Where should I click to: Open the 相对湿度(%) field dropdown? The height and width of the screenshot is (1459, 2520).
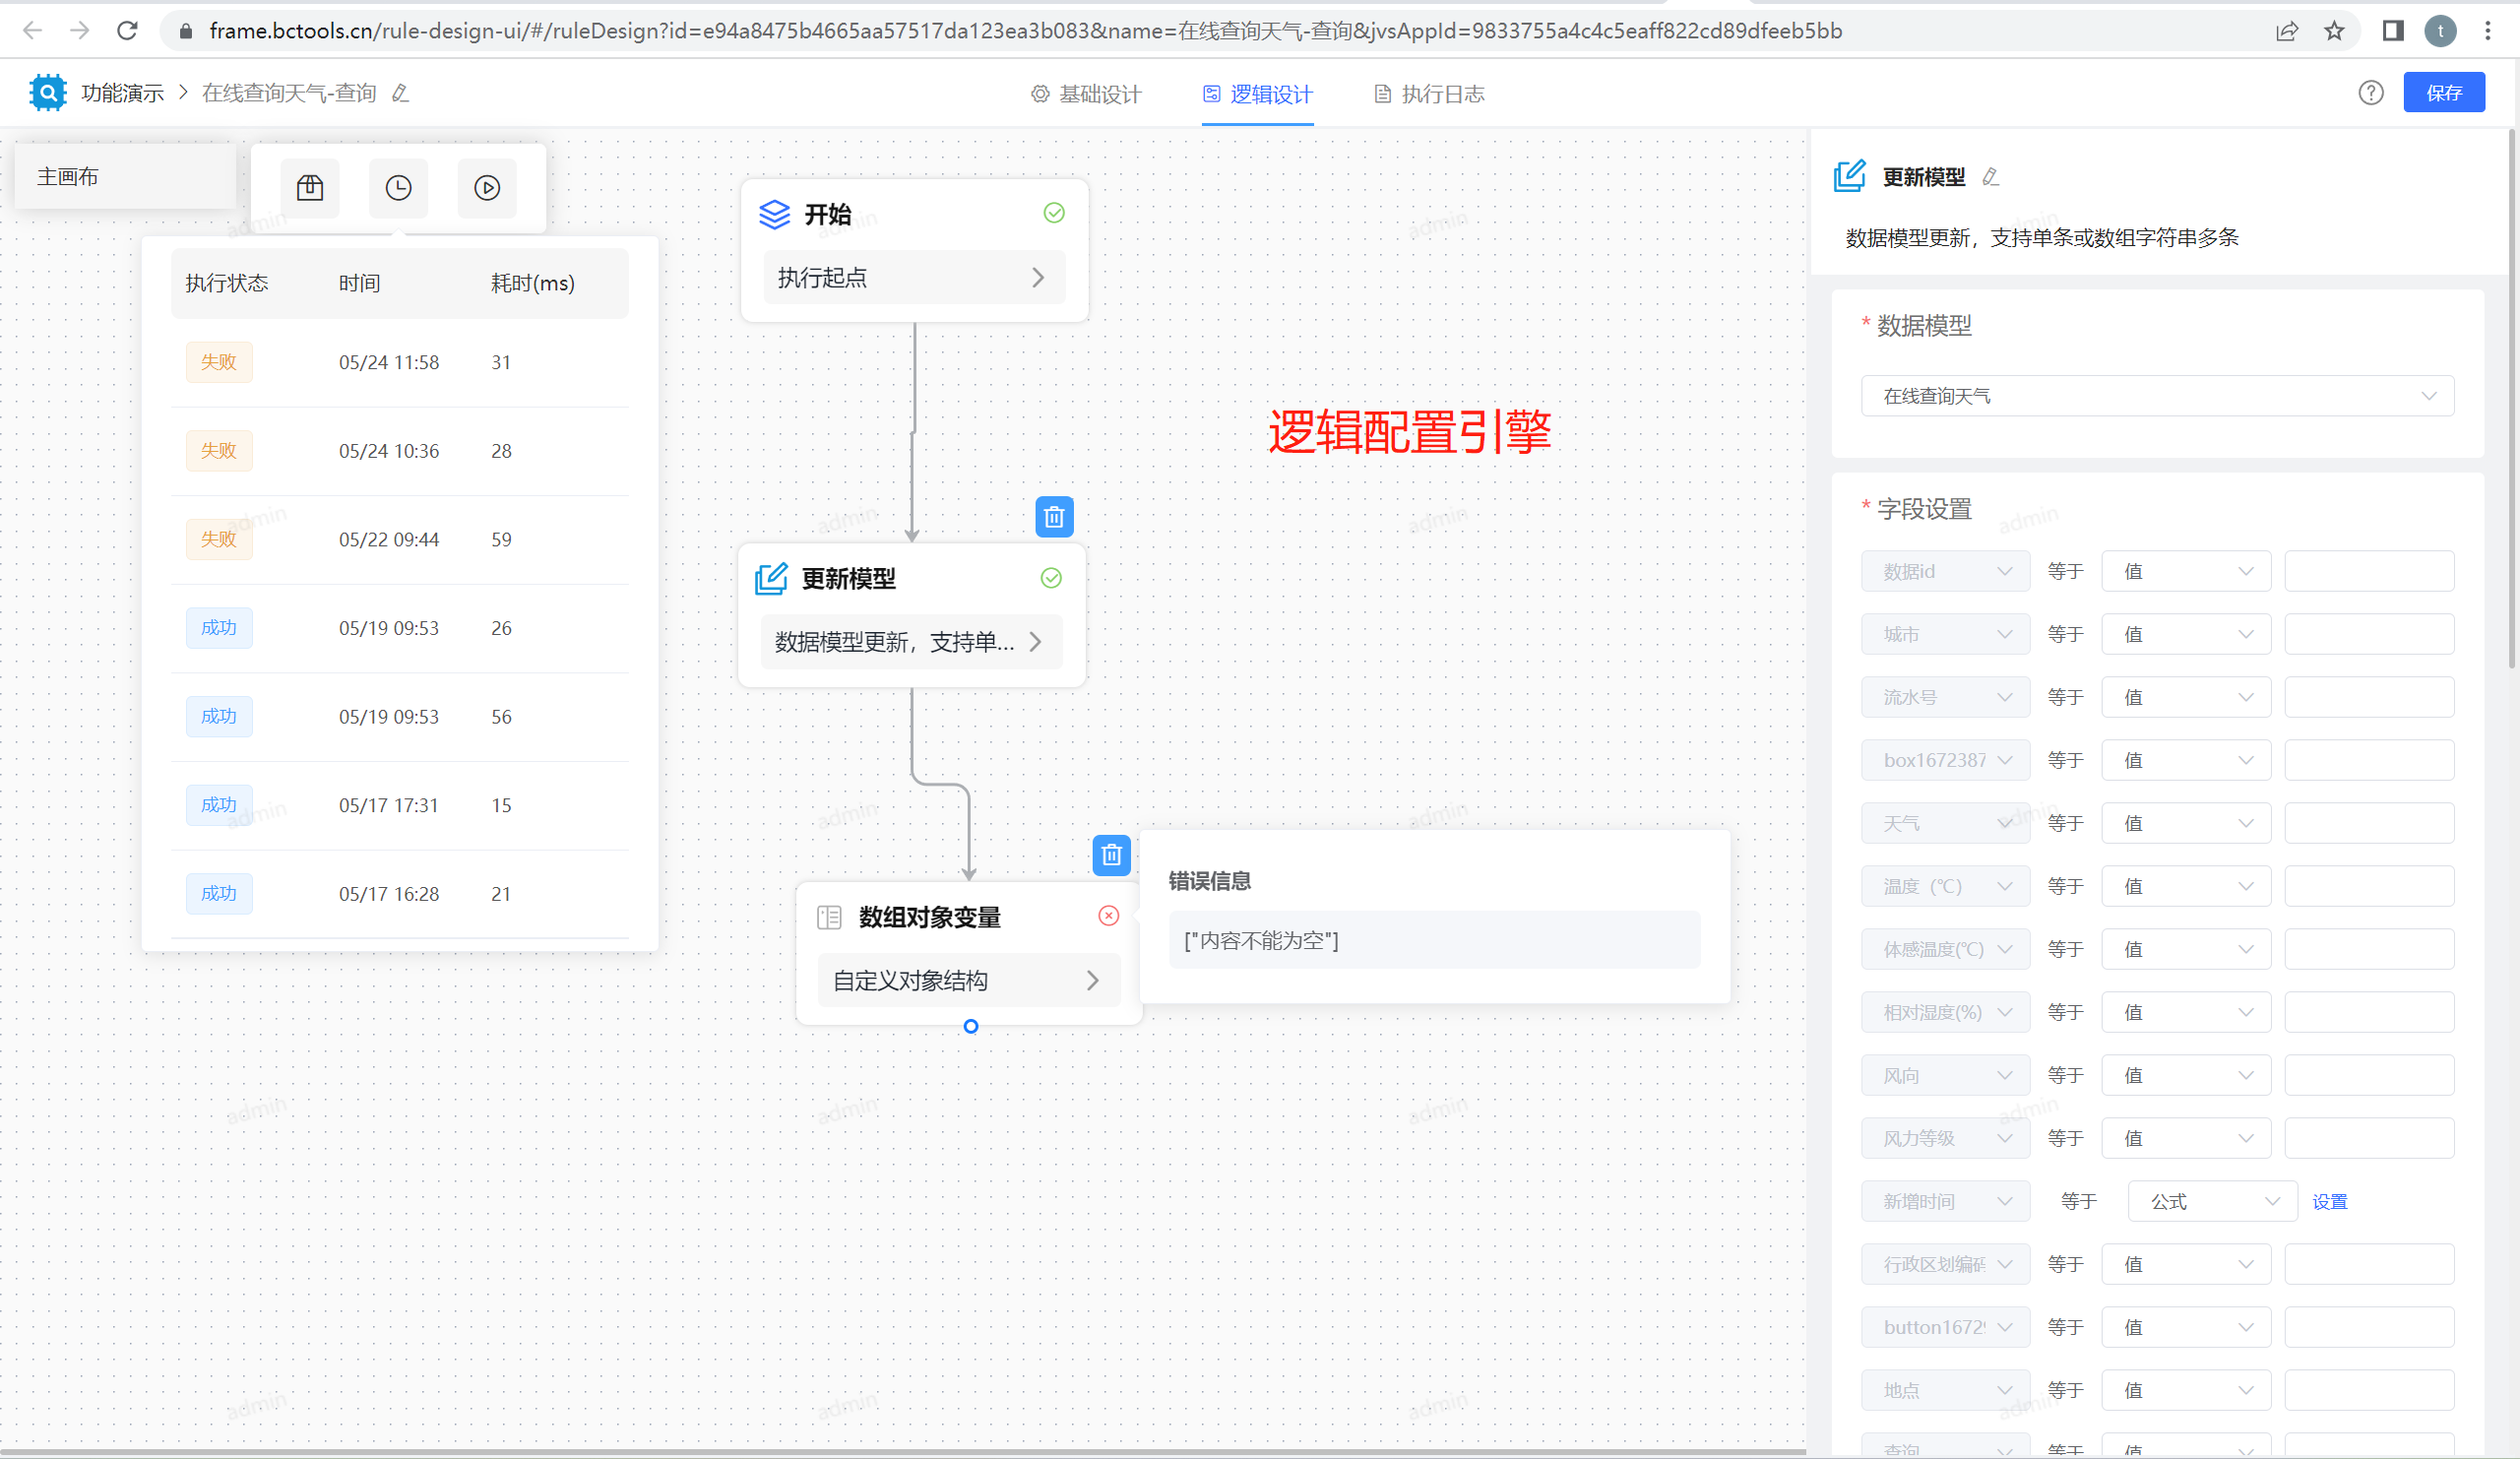1945,1012
